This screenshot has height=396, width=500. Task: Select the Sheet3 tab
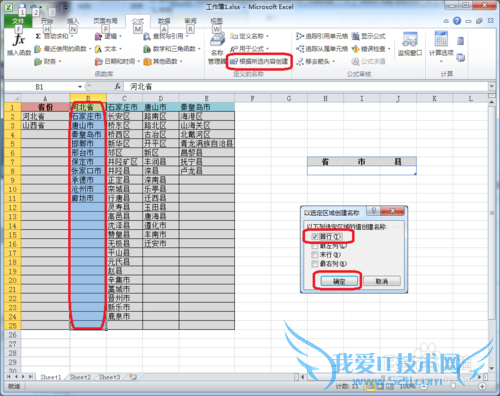109,377
